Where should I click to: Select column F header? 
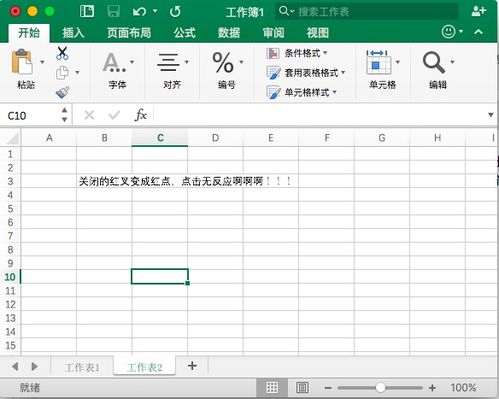click(x=327, y=138)
